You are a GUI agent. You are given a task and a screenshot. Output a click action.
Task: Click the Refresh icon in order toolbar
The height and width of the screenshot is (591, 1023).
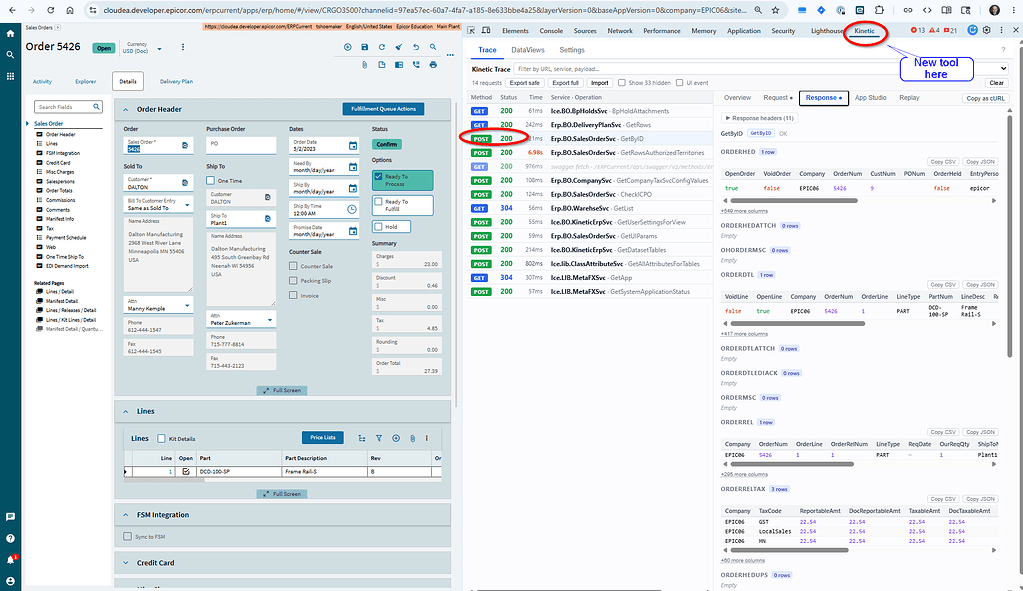point(382,47)
